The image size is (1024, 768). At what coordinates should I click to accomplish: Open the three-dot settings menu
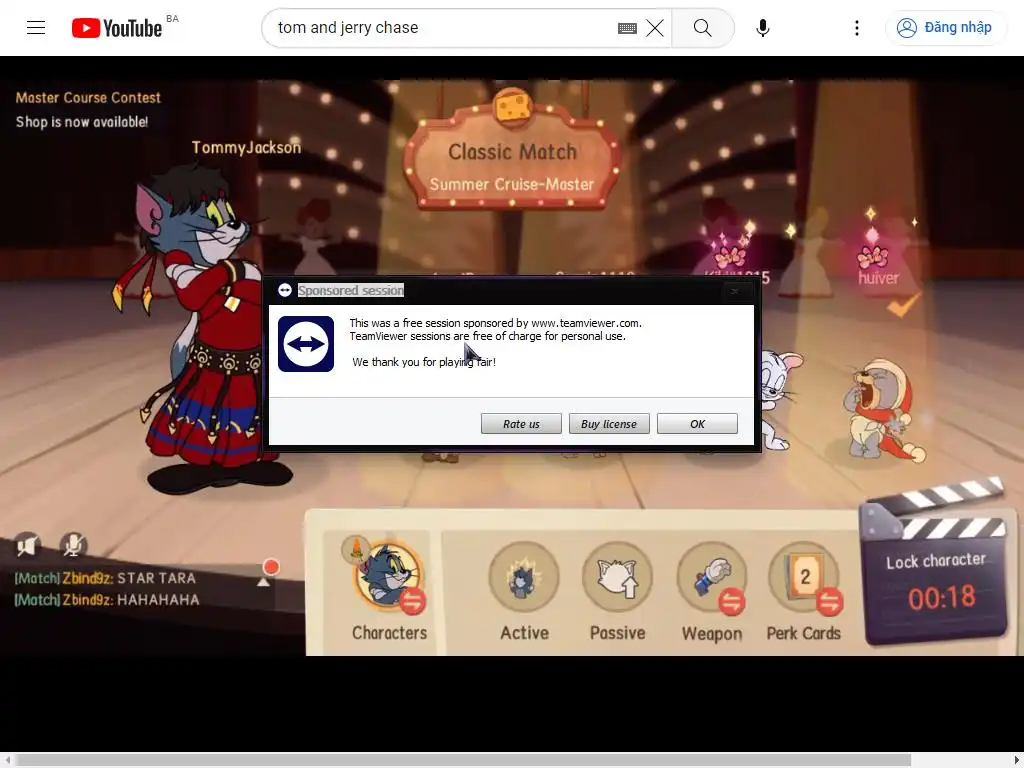857,28
